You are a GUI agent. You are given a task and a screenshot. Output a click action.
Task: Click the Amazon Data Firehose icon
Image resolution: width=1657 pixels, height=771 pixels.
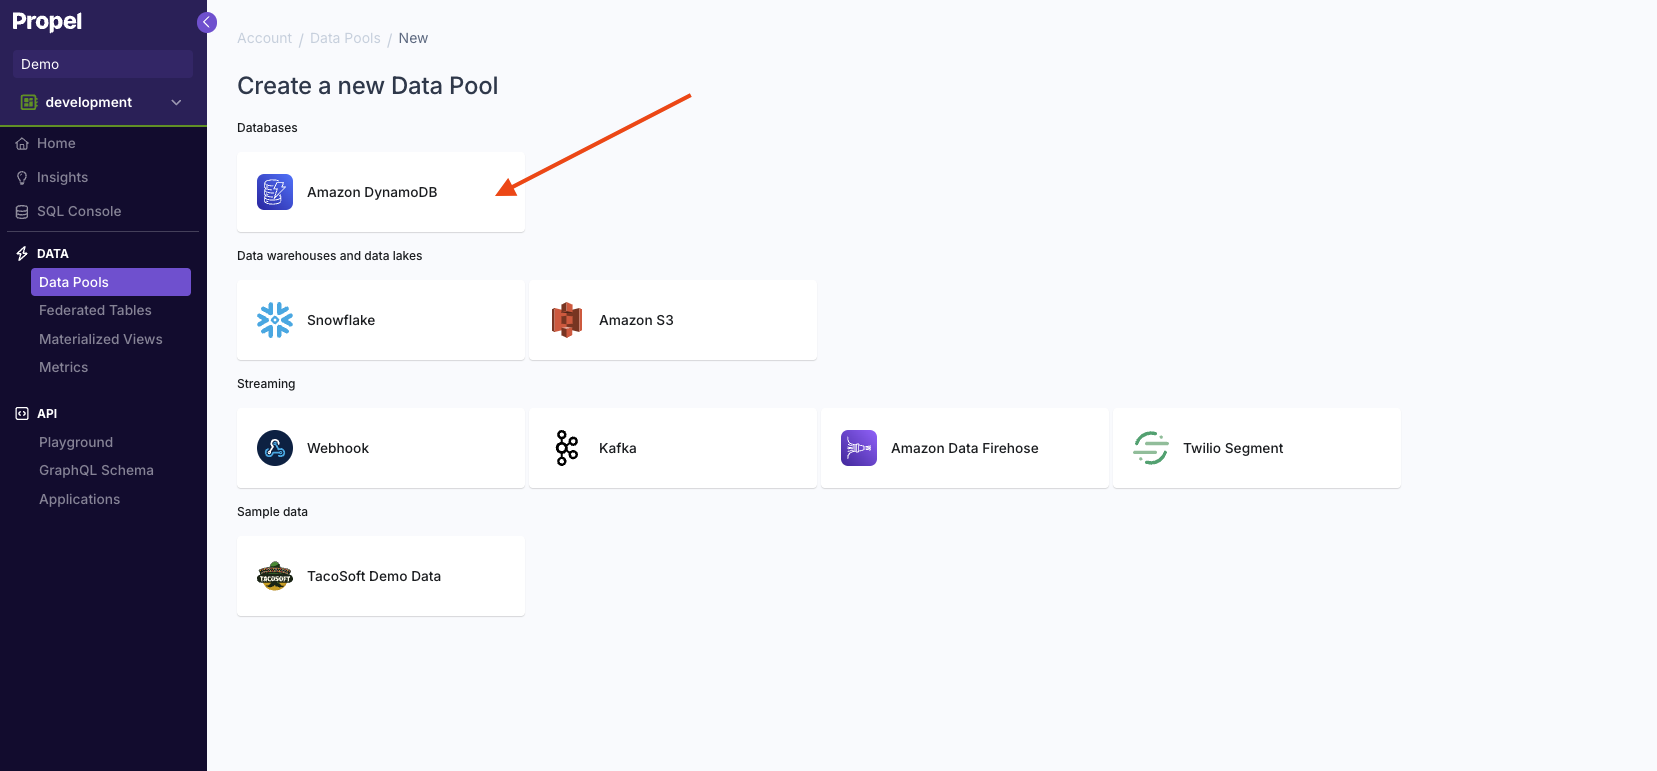point(859,448)
